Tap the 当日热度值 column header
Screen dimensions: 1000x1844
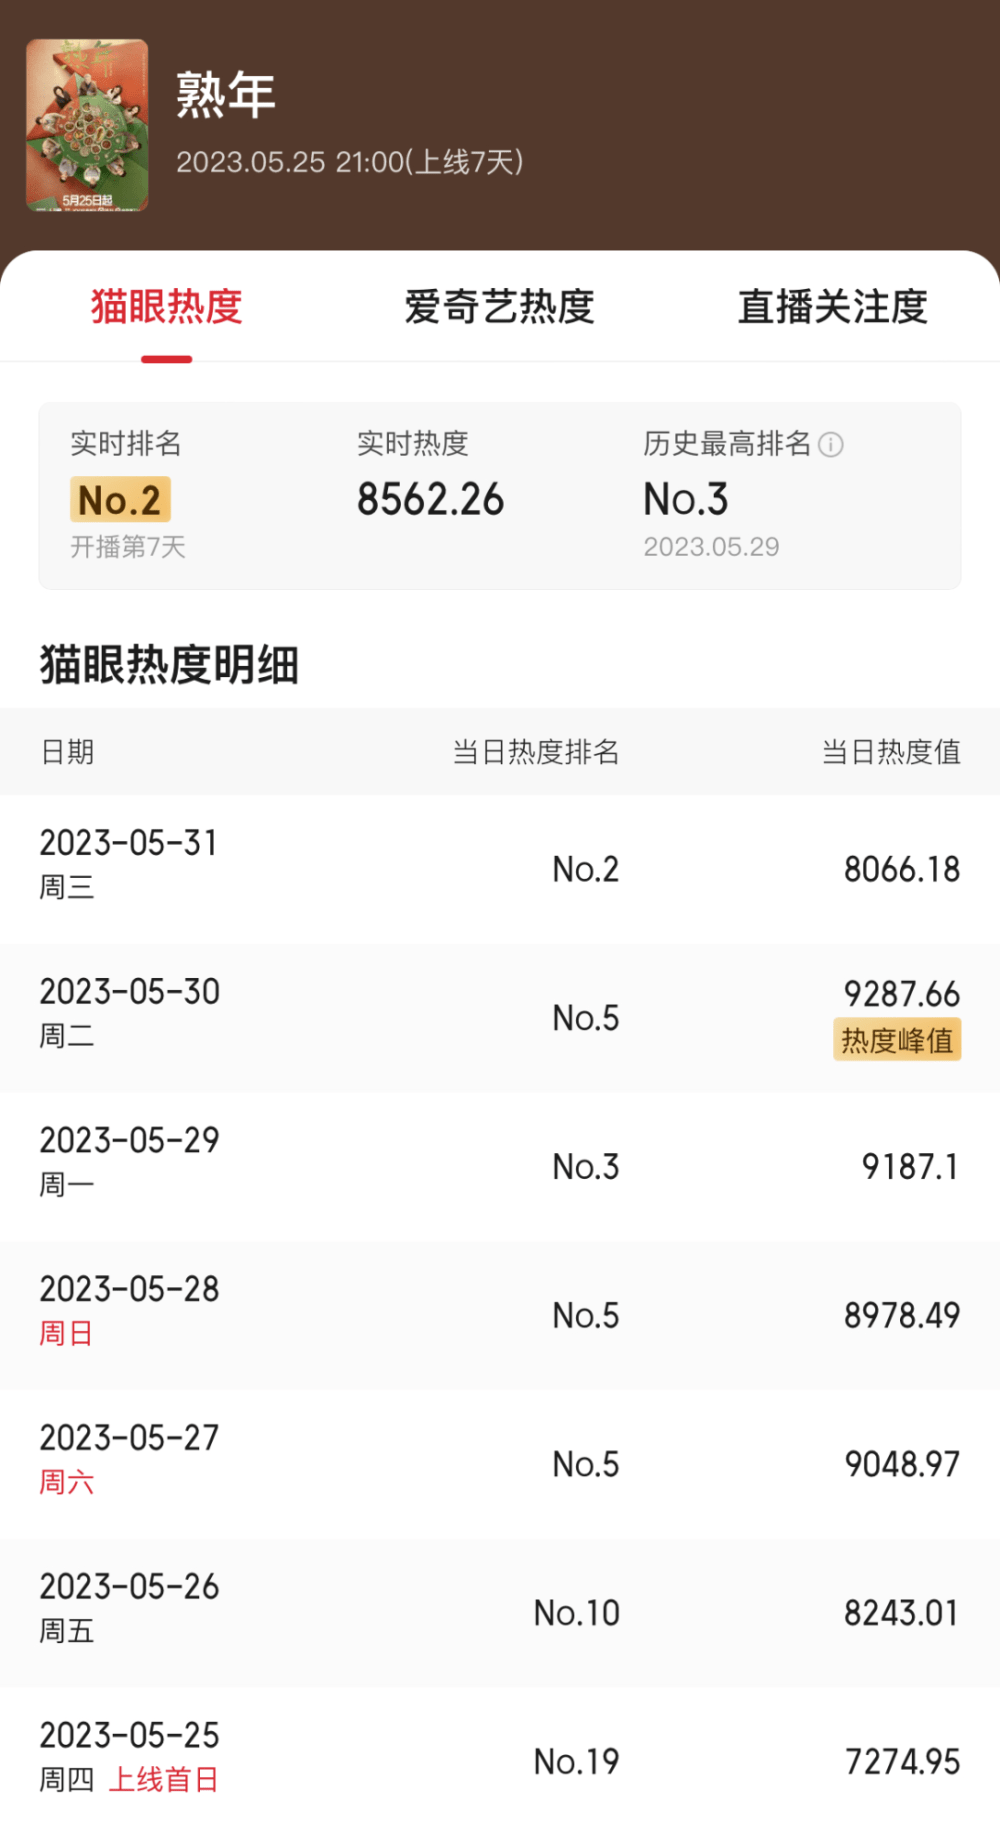pos(891,752)
